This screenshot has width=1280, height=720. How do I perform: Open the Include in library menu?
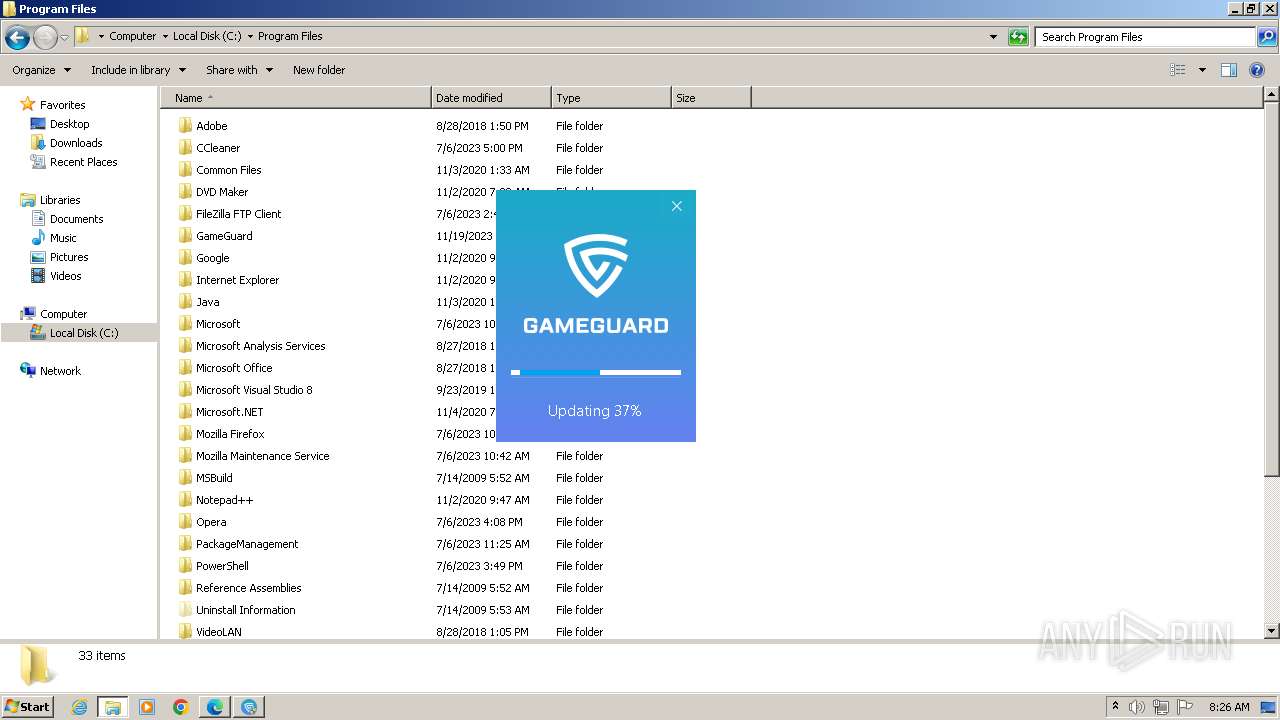pos(138,70)
